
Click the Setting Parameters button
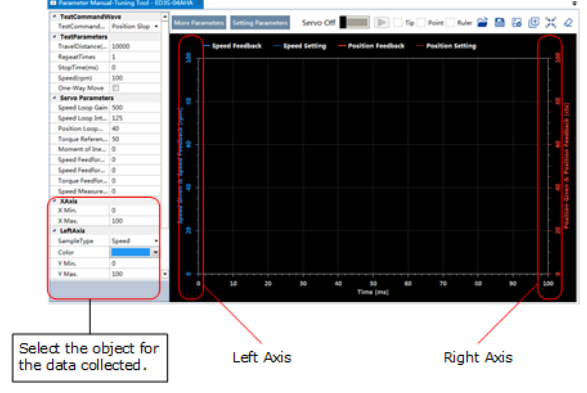[x=260, y=23]
